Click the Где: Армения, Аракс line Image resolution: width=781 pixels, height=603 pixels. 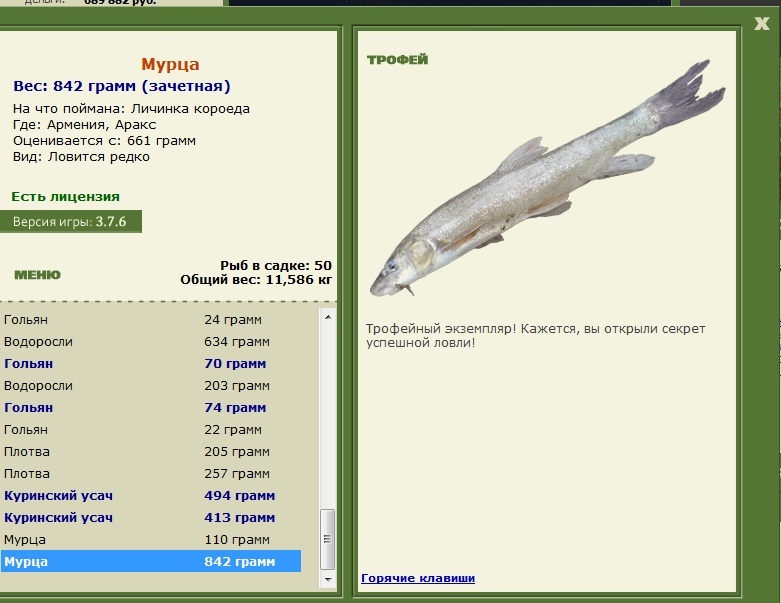coord(85,124)
